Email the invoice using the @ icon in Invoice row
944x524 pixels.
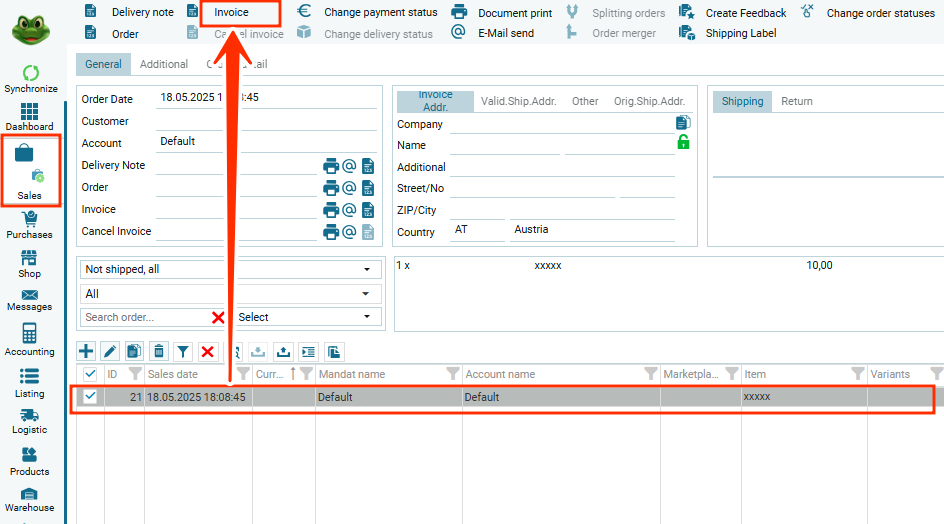[349, 210]
